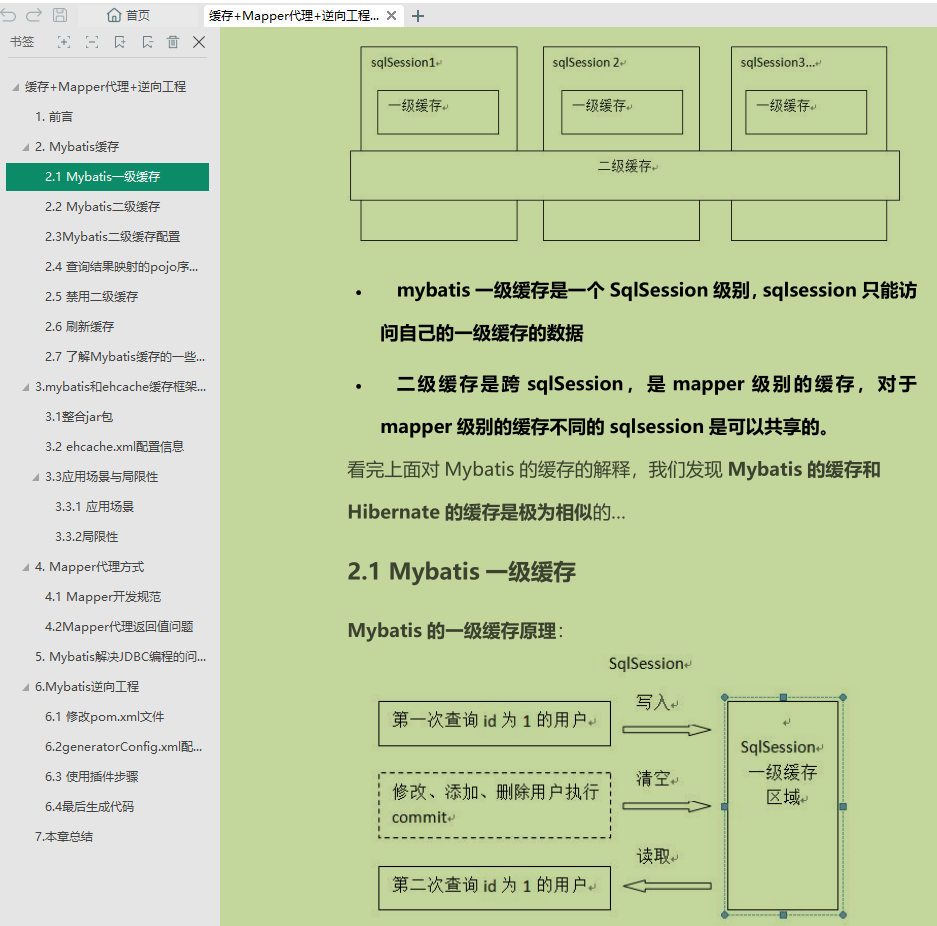Open a new tab with plus button
The height and width of the screenshot is (926, 937).
(x=418, y=16)
